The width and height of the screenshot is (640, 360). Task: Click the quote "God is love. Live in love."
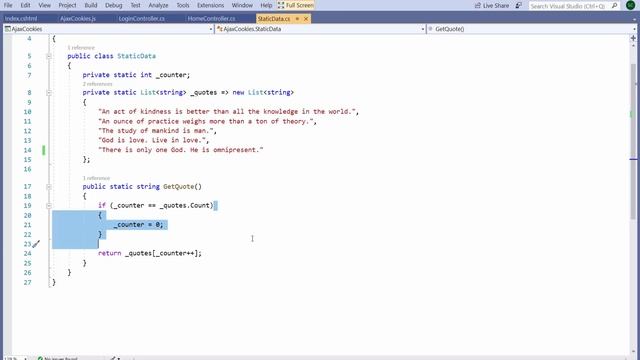tap(151, 140)
